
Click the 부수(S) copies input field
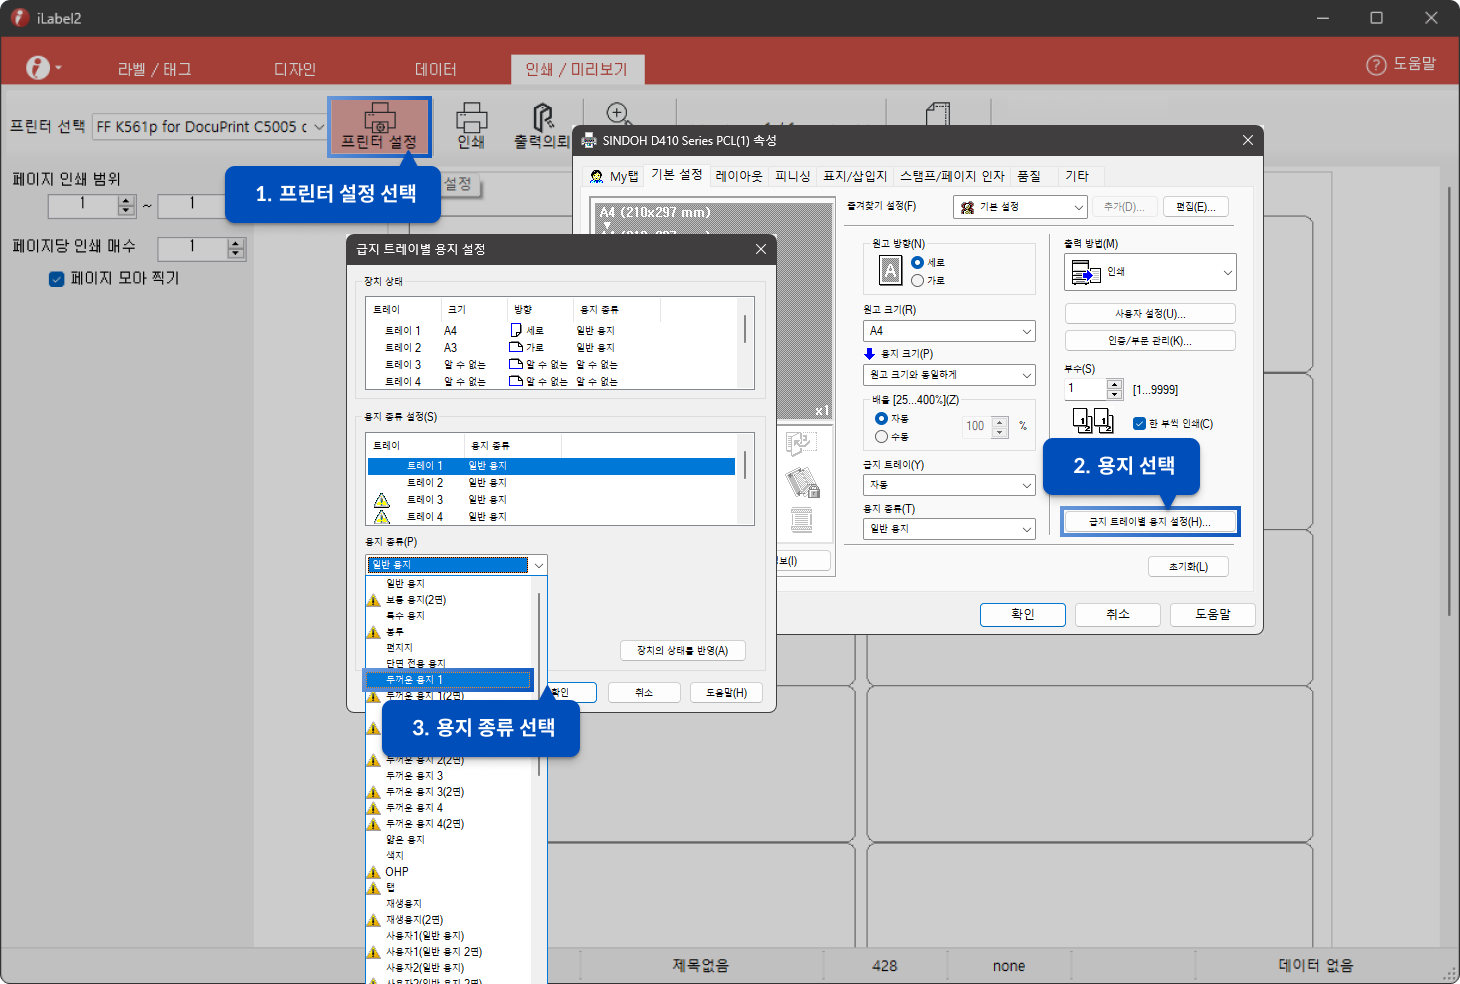[x=1085, y=389]
